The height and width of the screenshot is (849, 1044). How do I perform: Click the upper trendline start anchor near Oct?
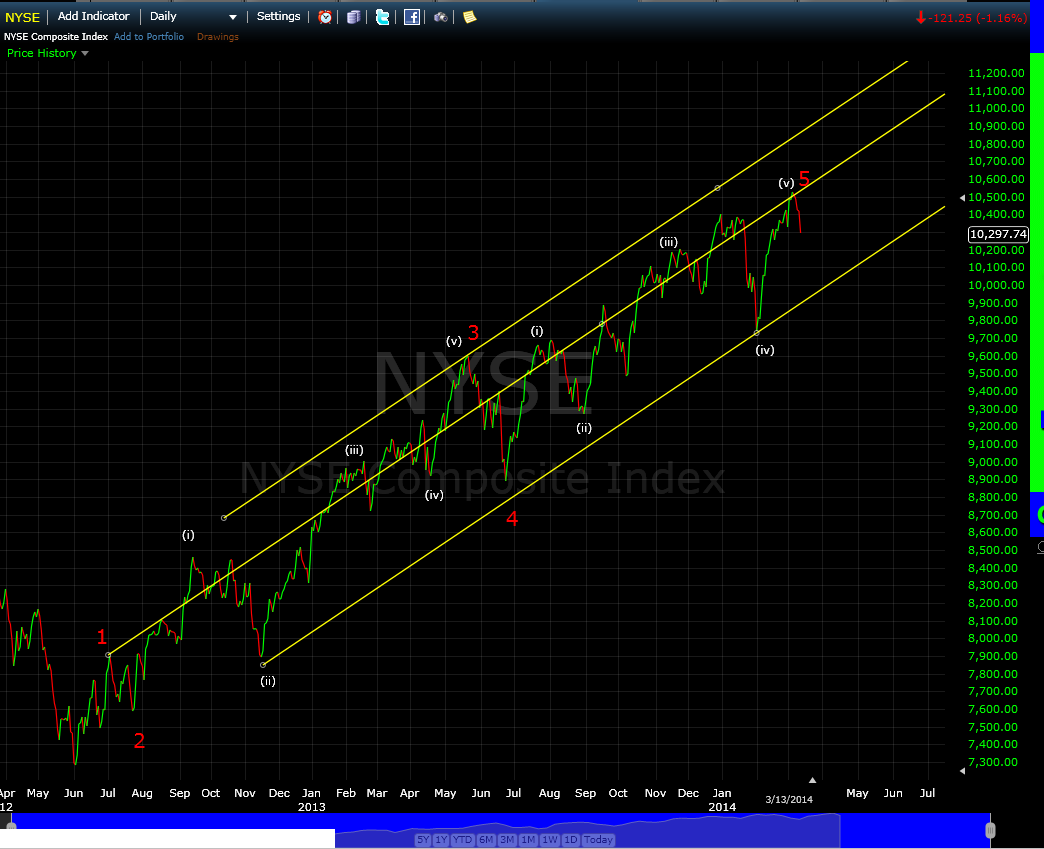point(224,517)
